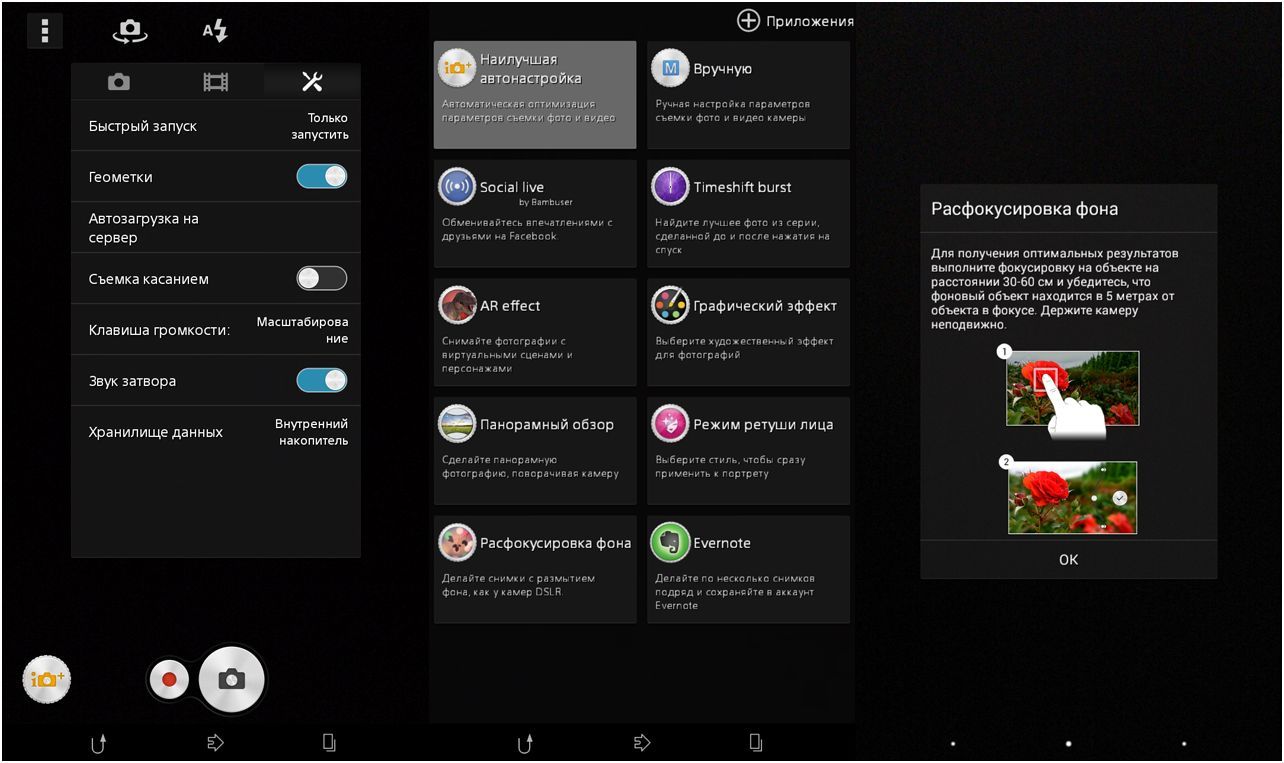This screenshot has width=1284, height=763.
Task: Open the capture mode selector icon
Action: 46,680
